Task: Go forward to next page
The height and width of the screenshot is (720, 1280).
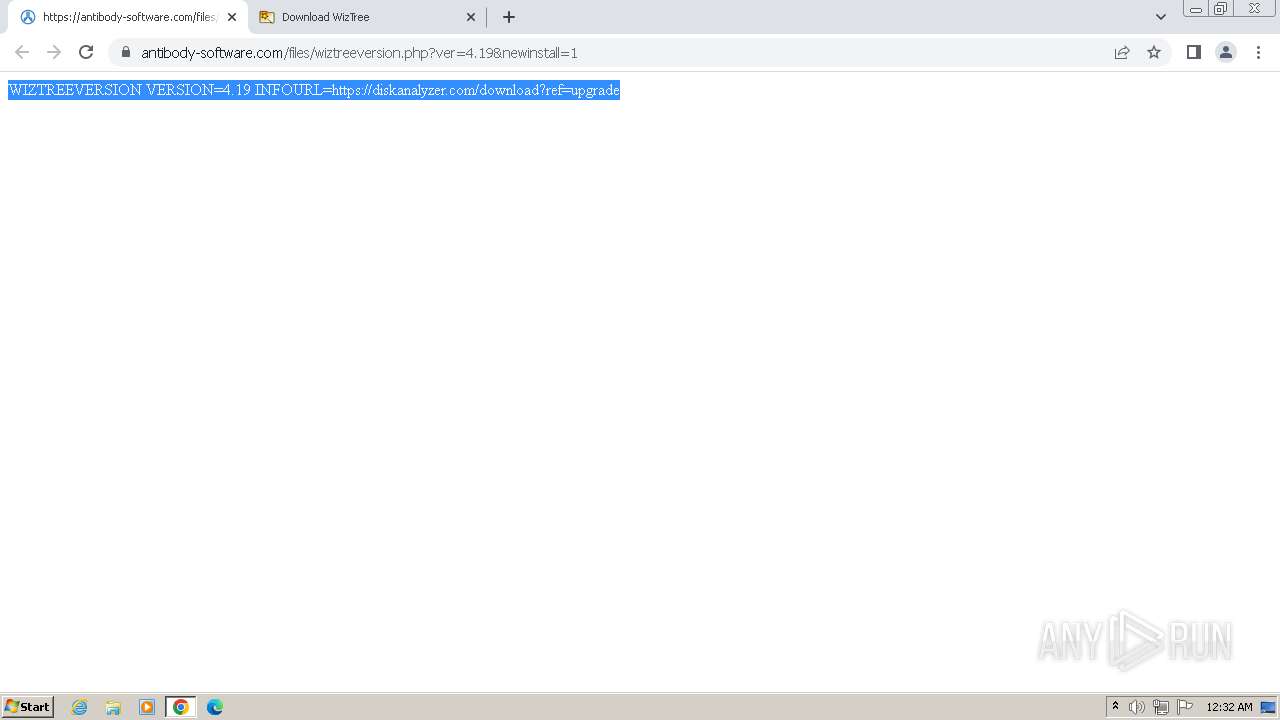Action: point(54,52)
